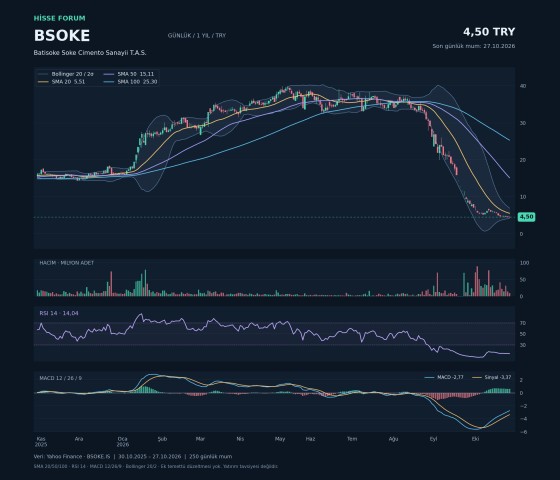Select the BSOKE ticker title
This screenshot has width=560, height=480.
pos(62,36)
